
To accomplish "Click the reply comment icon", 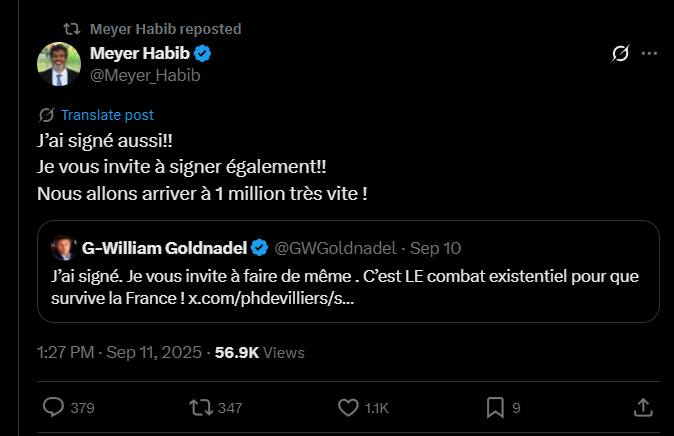I will (x=56, y=408).
